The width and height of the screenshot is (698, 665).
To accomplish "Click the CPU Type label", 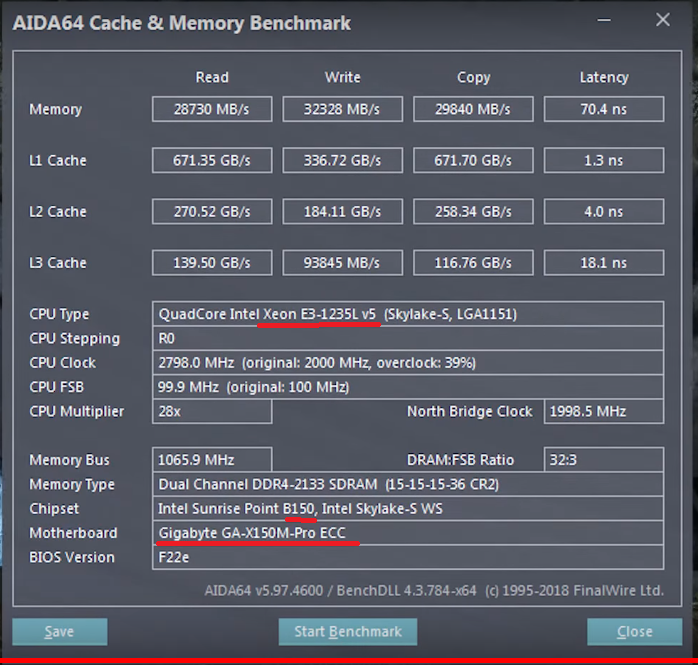I will [x=59, y=314].
